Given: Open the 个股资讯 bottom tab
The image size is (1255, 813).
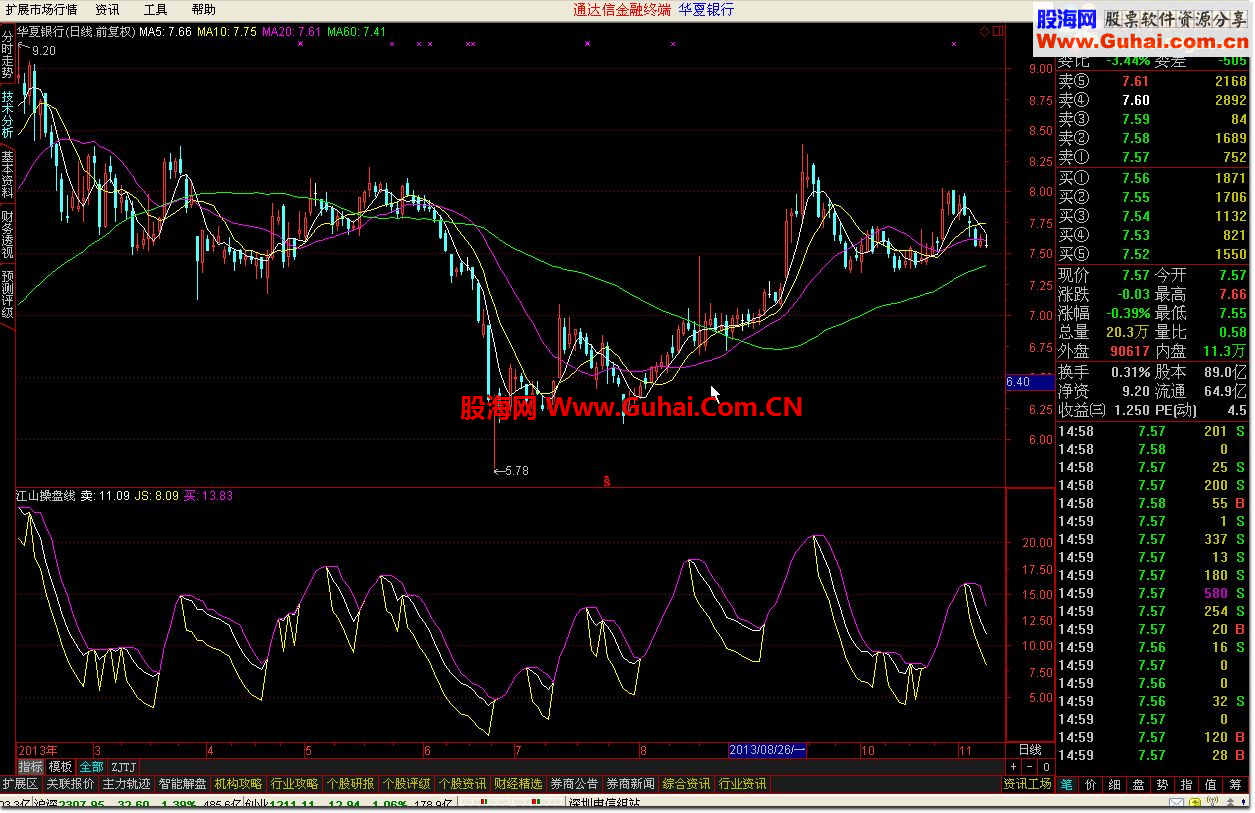Looking at the screenshot, I should pyautogui.click(x=463, y=784).
